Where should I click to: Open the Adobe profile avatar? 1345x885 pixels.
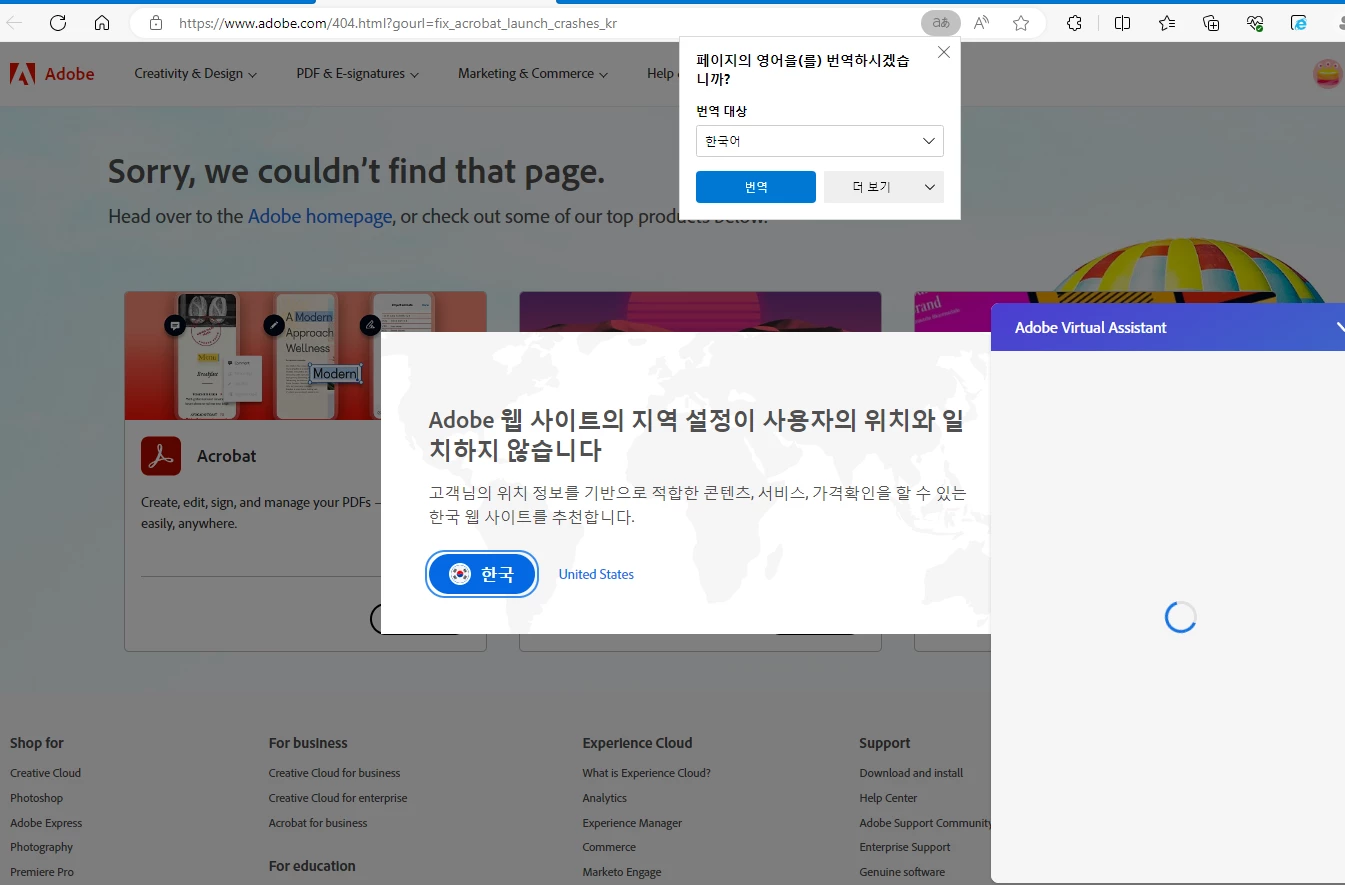click(1328, 74)
